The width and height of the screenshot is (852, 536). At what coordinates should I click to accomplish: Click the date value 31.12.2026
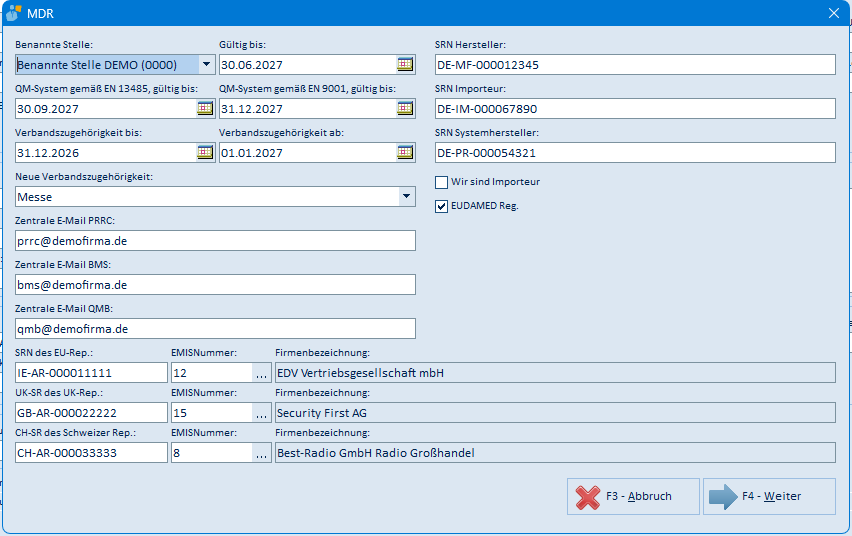click(x=48, y=153)
